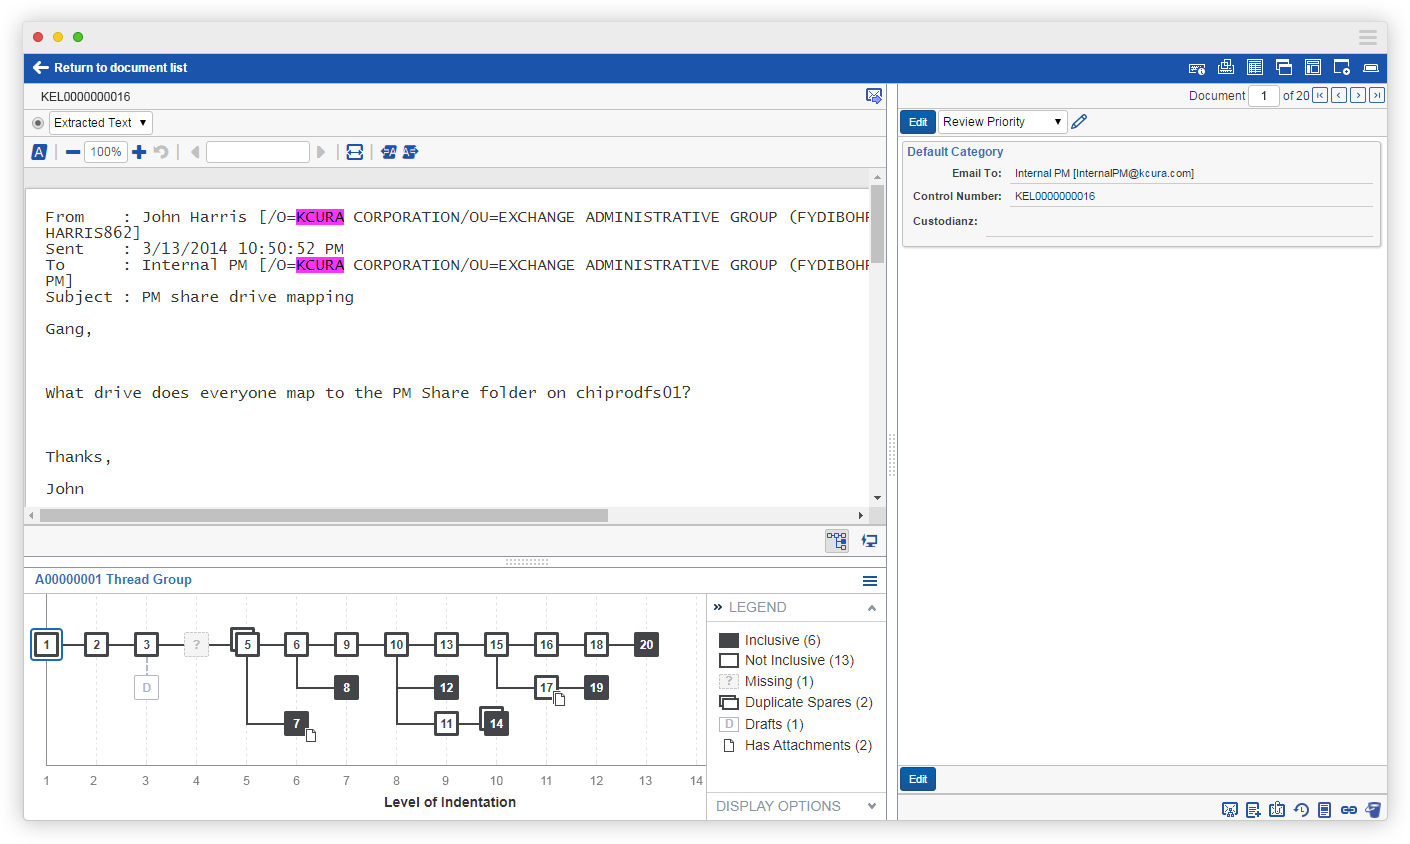Click the horizontal scrollbar of text viewer
The image size is (1410, 844).
[324, 516]
